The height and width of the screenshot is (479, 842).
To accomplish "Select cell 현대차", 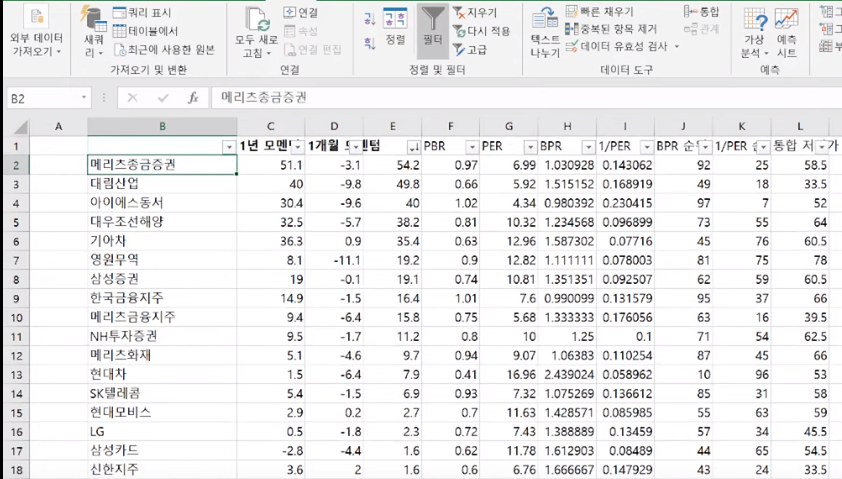I will click(162, 375).
